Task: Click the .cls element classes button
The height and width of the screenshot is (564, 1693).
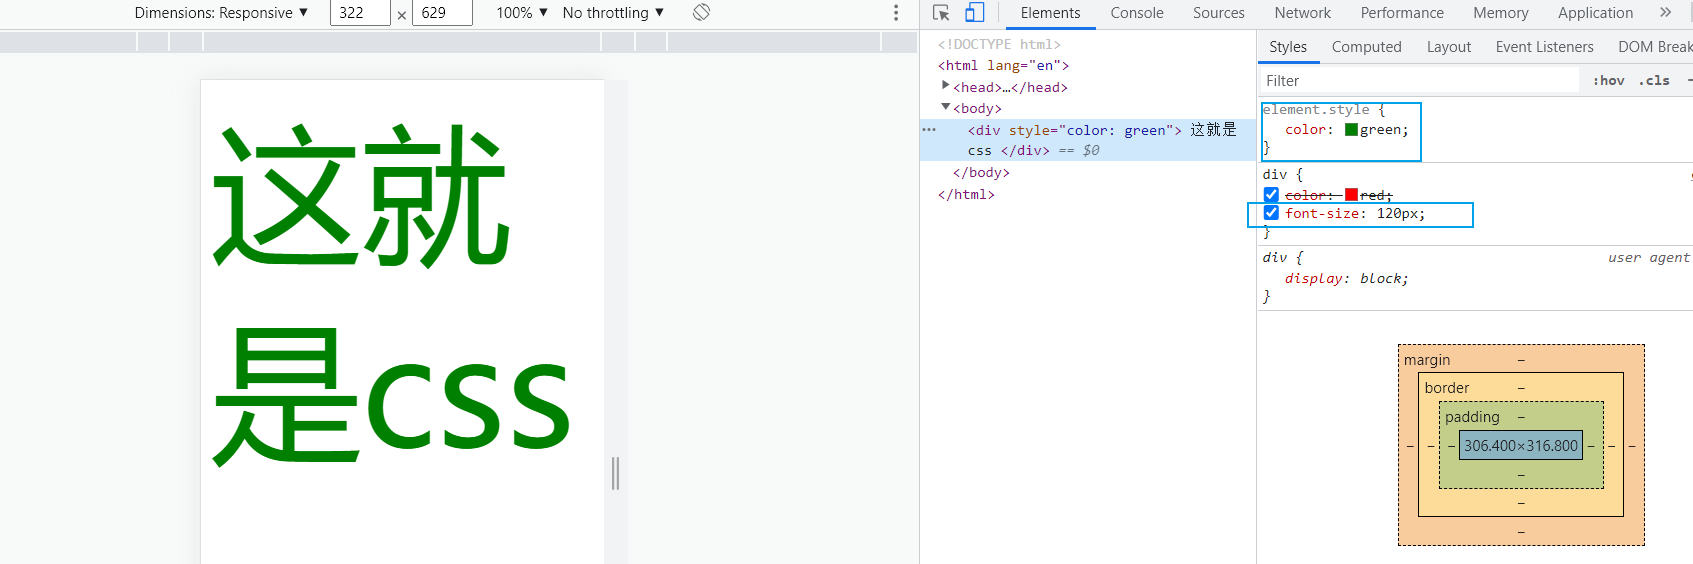Action: tap(1654, 81)
